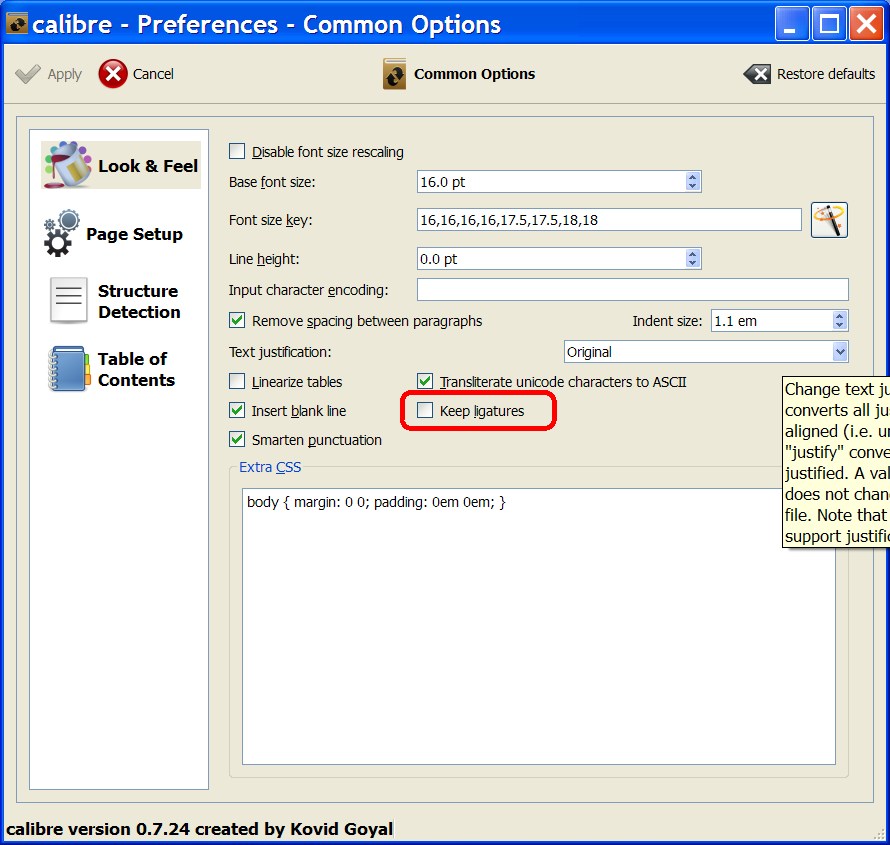Click the calibre icon in title bar
This screenshot has height=845, width=890.
17,24
